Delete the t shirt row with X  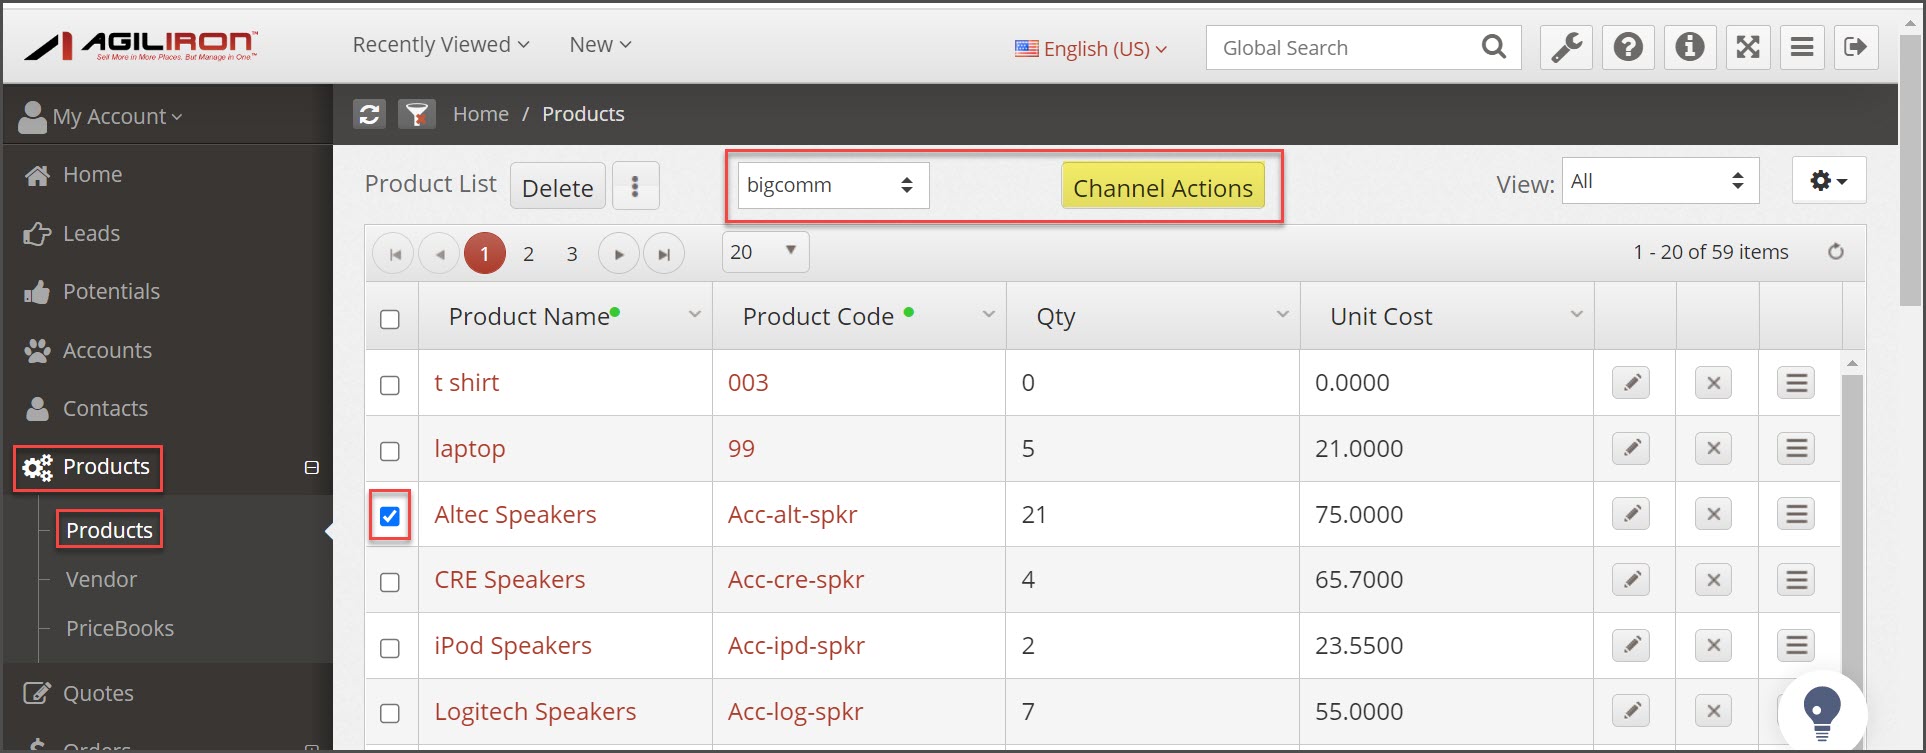click(1713, 383)
